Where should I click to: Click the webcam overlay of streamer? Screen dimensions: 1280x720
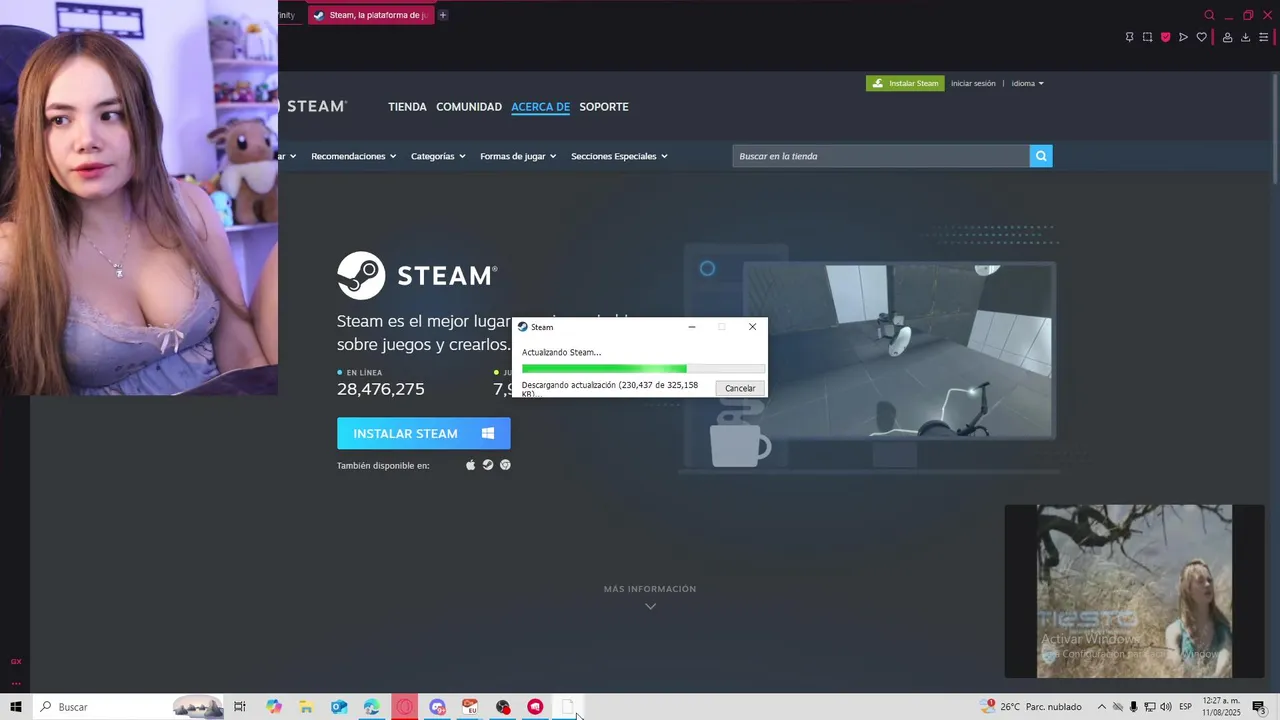(x=139, y=197)
